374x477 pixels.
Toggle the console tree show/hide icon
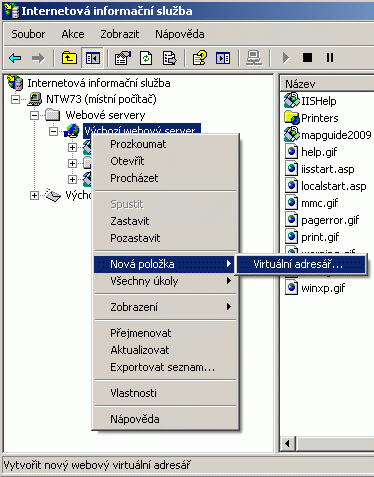click(92, 58)
